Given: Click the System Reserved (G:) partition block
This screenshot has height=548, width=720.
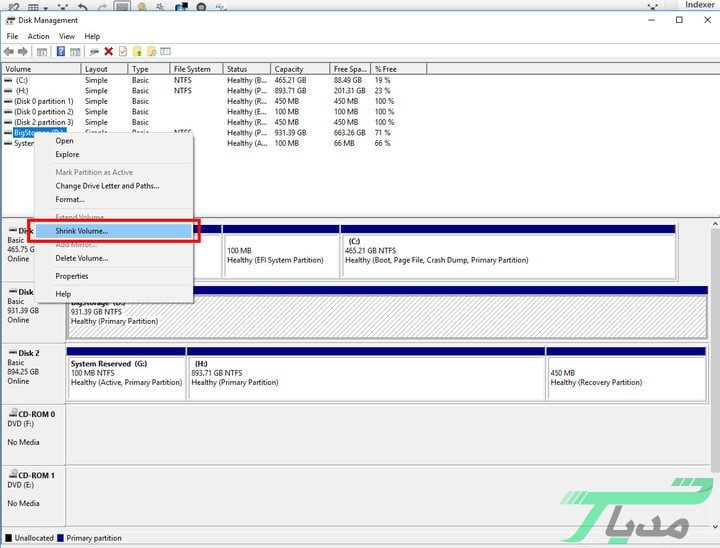Looking at the screenshot, I should [126, 375].
